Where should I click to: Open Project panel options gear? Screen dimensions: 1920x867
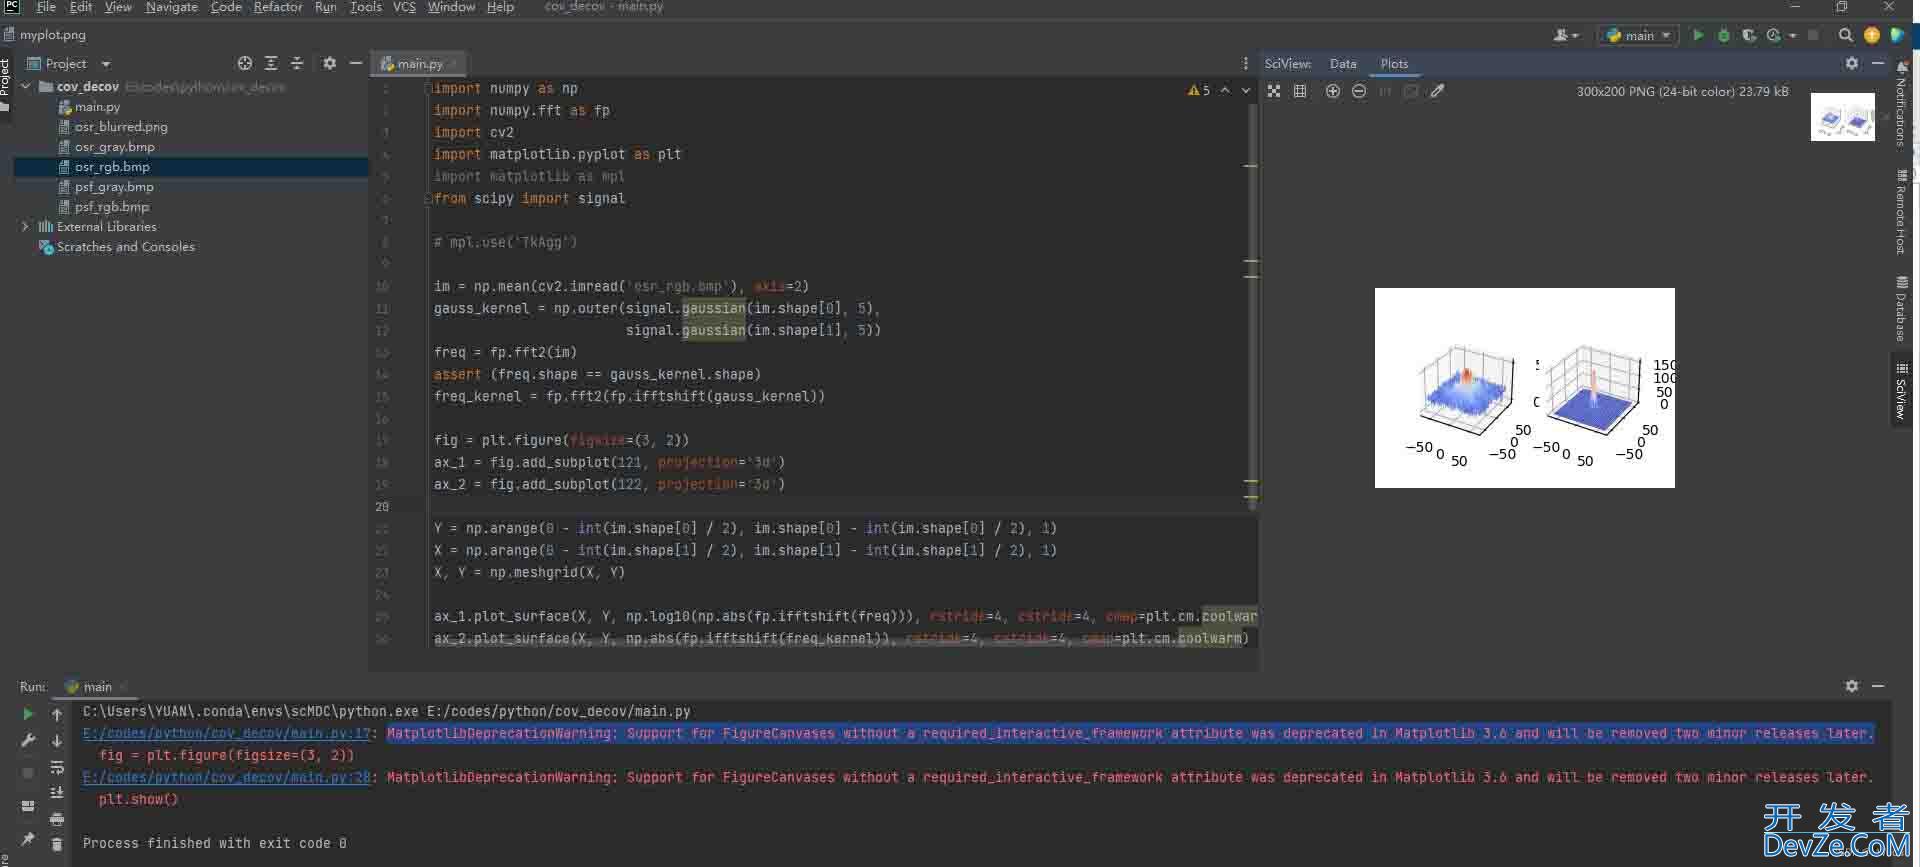tap(329, 63)
